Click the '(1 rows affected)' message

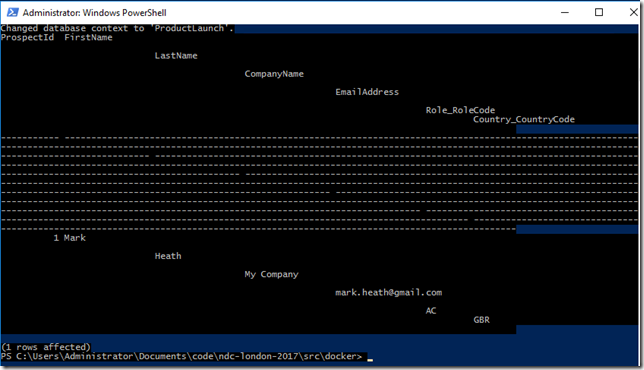pyautogui.click(x=46, y=347)
